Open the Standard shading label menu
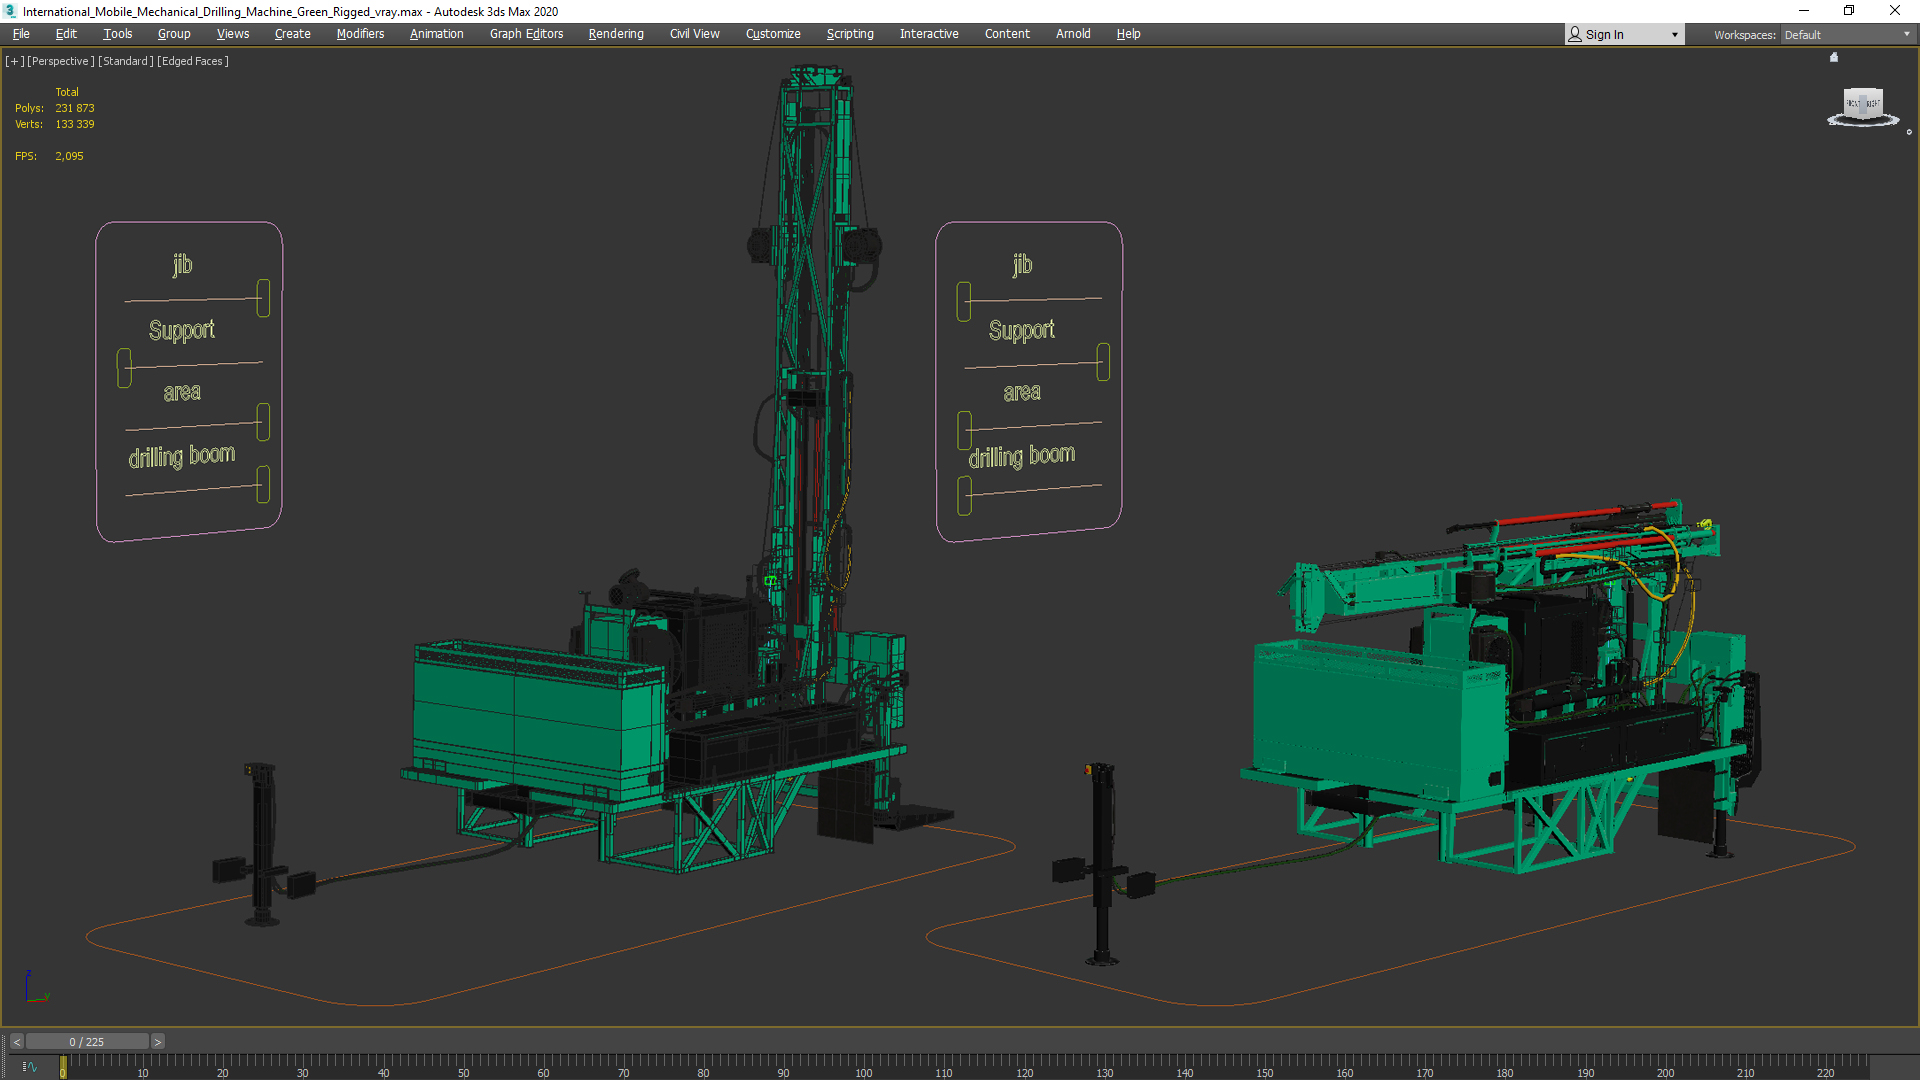Viewport: 1920px width, 1080px height. [x=126, y=61]
